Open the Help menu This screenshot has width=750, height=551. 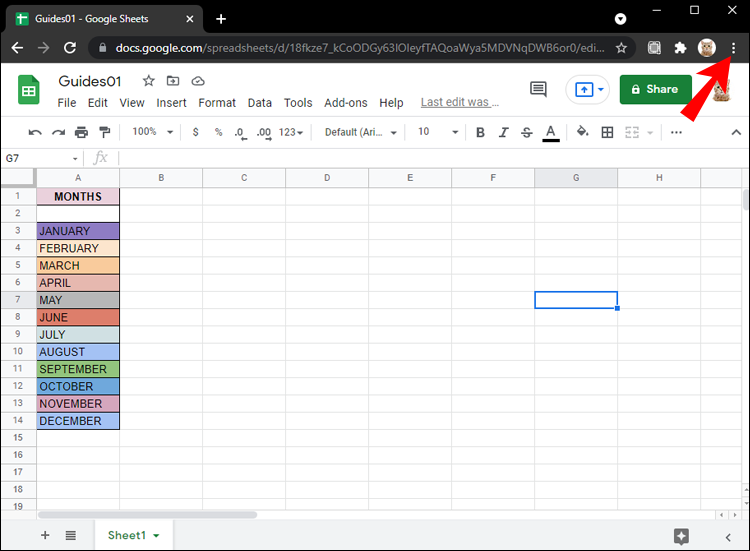tap(391, 103)
